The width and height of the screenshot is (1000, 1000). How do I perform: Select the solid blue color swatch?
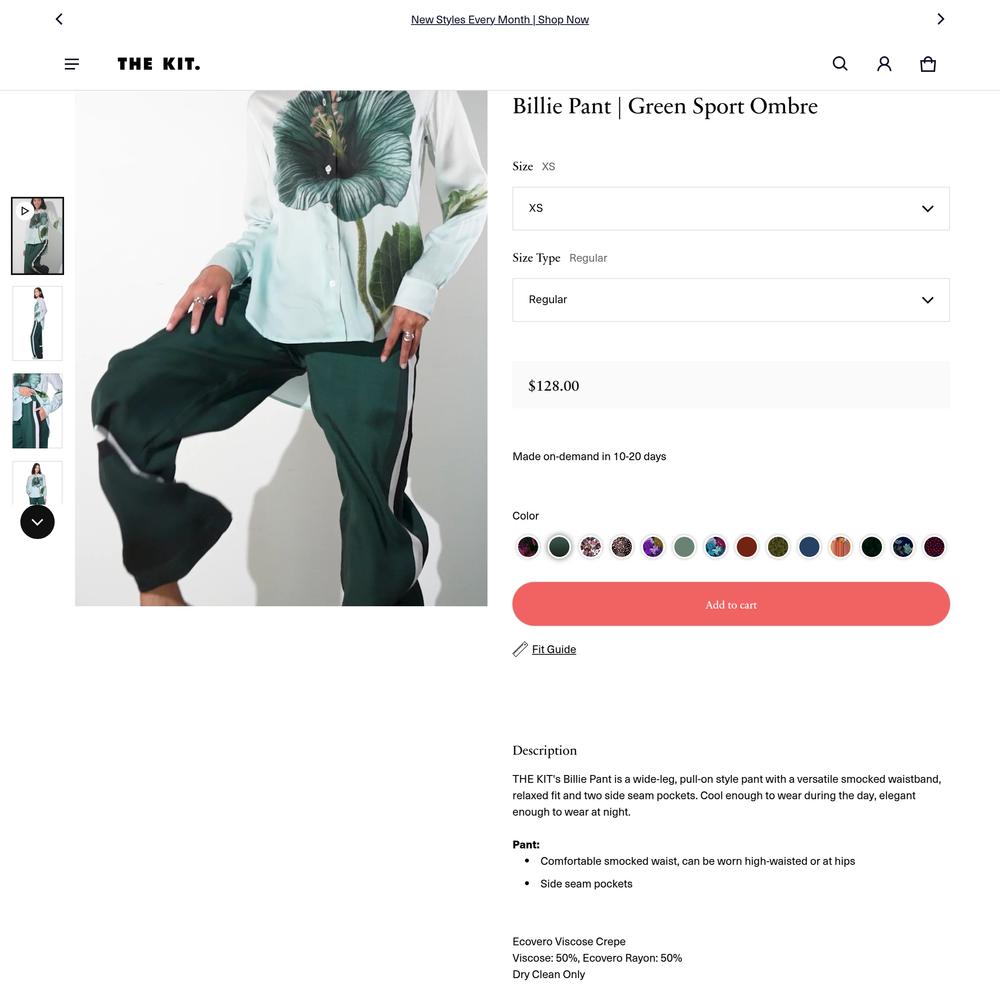click(x=809, y=547)
